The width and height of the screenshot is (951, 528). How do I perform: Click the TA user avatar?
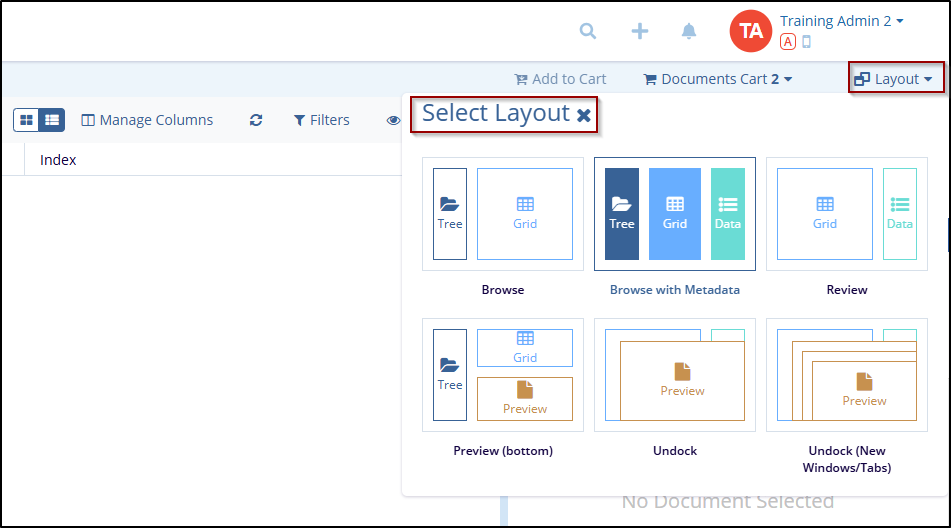(x=751, y=31)
